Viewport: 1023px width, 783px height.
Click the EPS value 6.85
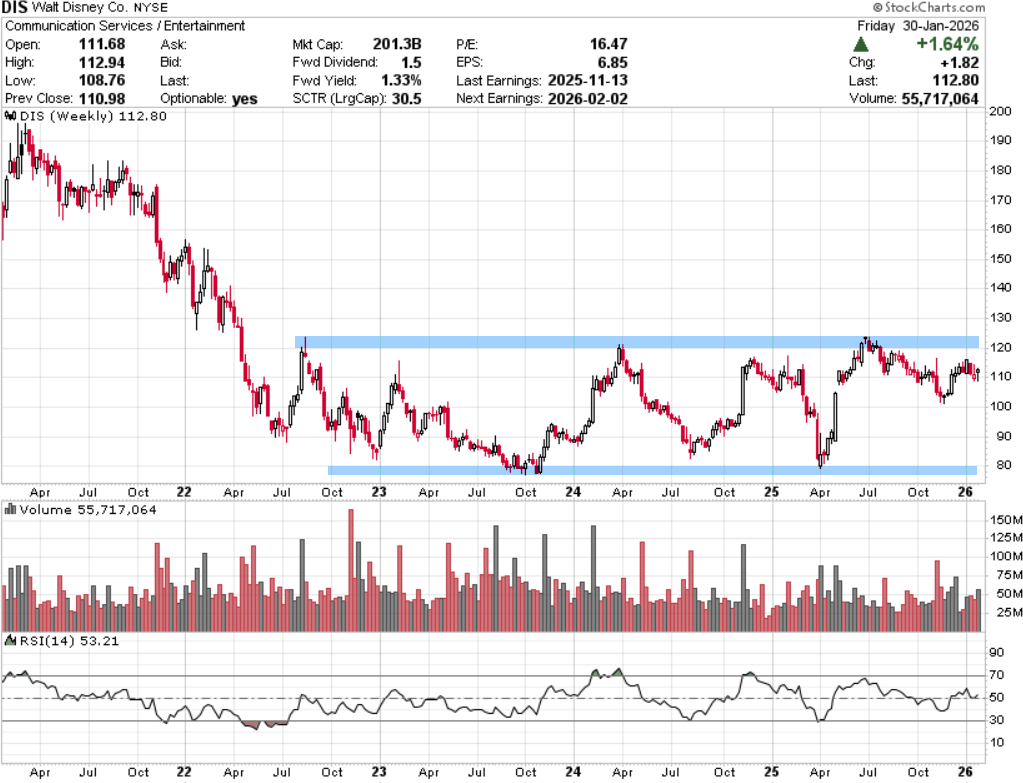tap(613, 63)
